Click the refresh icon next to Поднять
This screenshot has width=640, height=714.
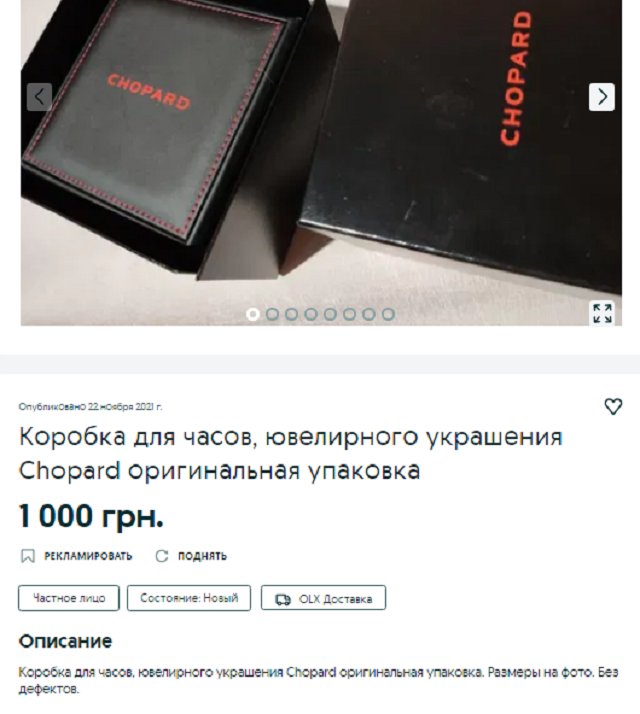[162, 556]
